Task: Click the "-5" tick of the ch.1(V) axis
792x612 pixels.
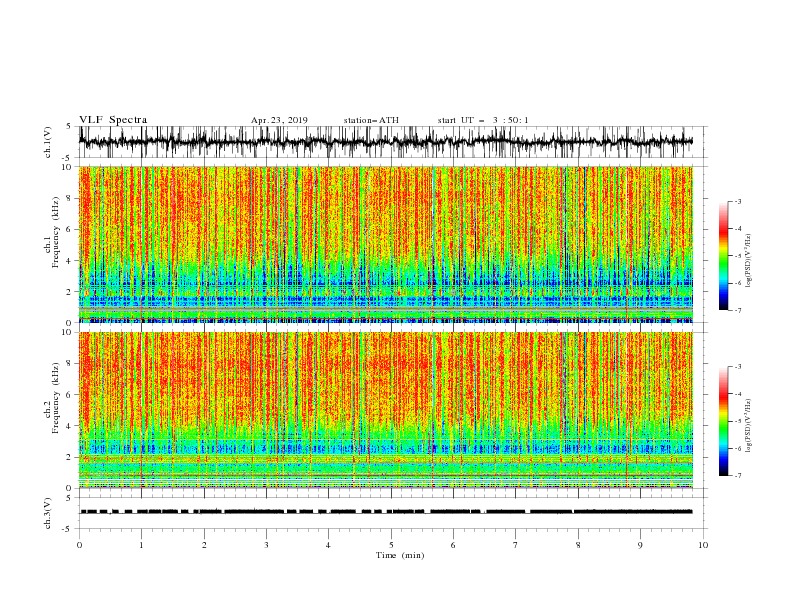Action: pos(68,158)
